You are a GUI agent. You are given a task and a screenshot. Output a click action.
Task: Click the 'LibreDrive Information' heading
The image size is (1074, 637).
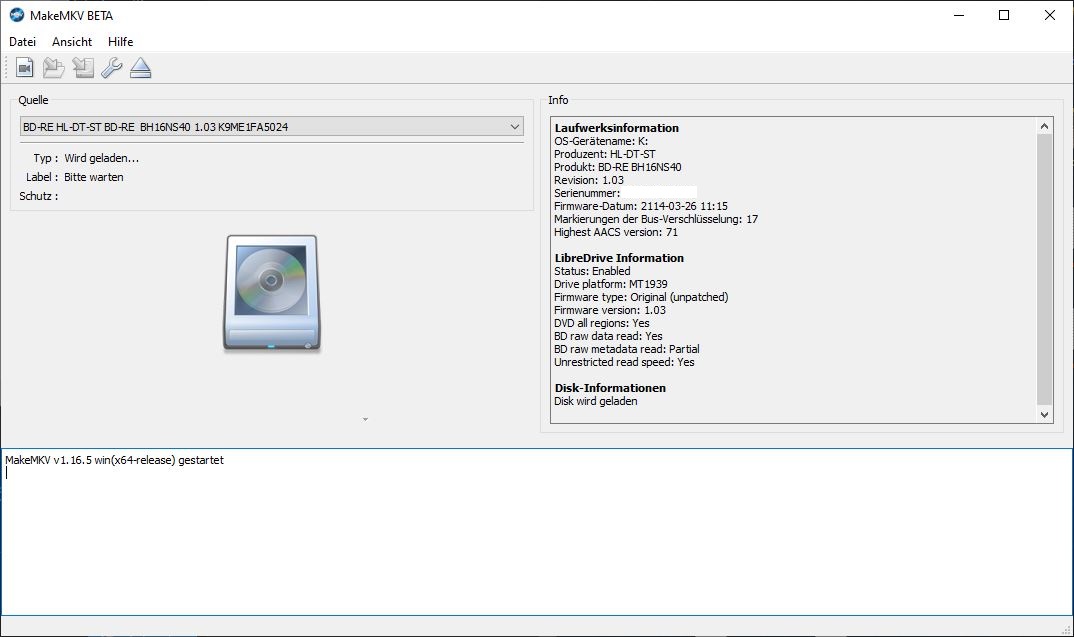click(x=619, y=258)
